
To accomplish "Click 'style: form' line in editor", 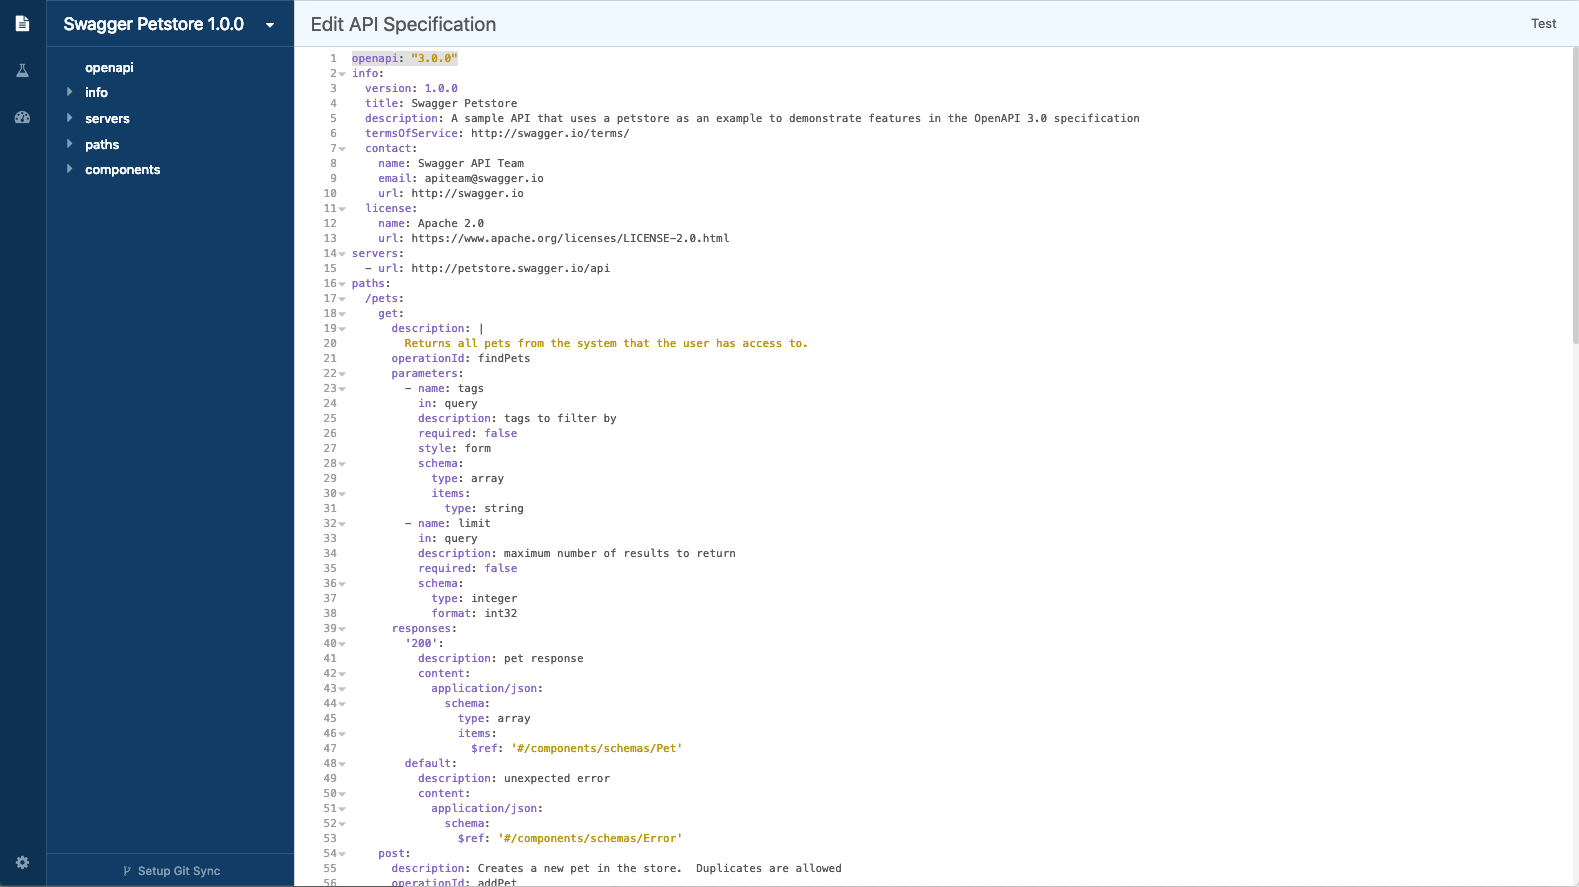I will coord(454,448).
